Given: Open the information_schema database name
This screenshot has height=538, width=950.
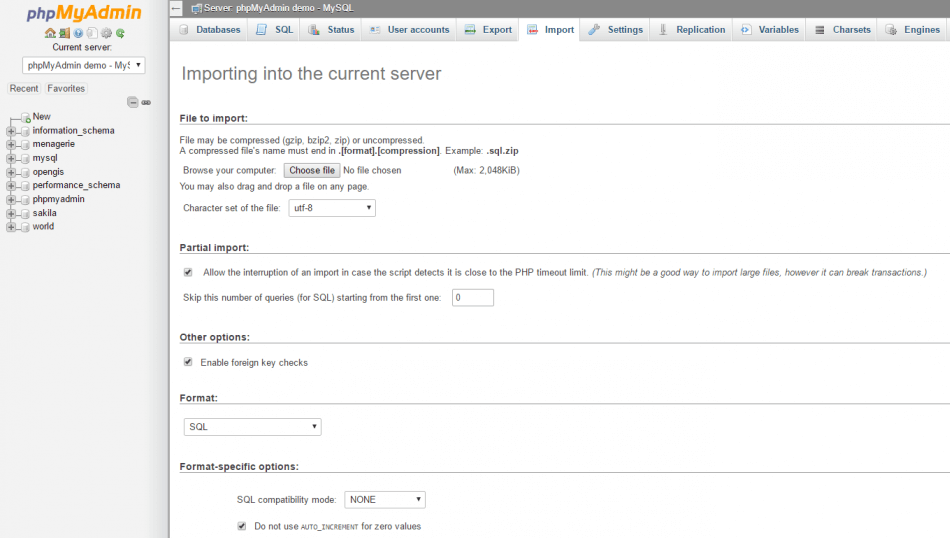Looking at the screenshot, I should coord(73,130).
